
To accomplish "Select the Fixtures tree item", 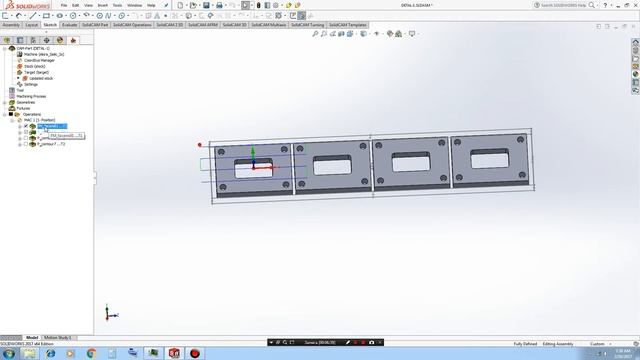I will click(x=23, y=109).
